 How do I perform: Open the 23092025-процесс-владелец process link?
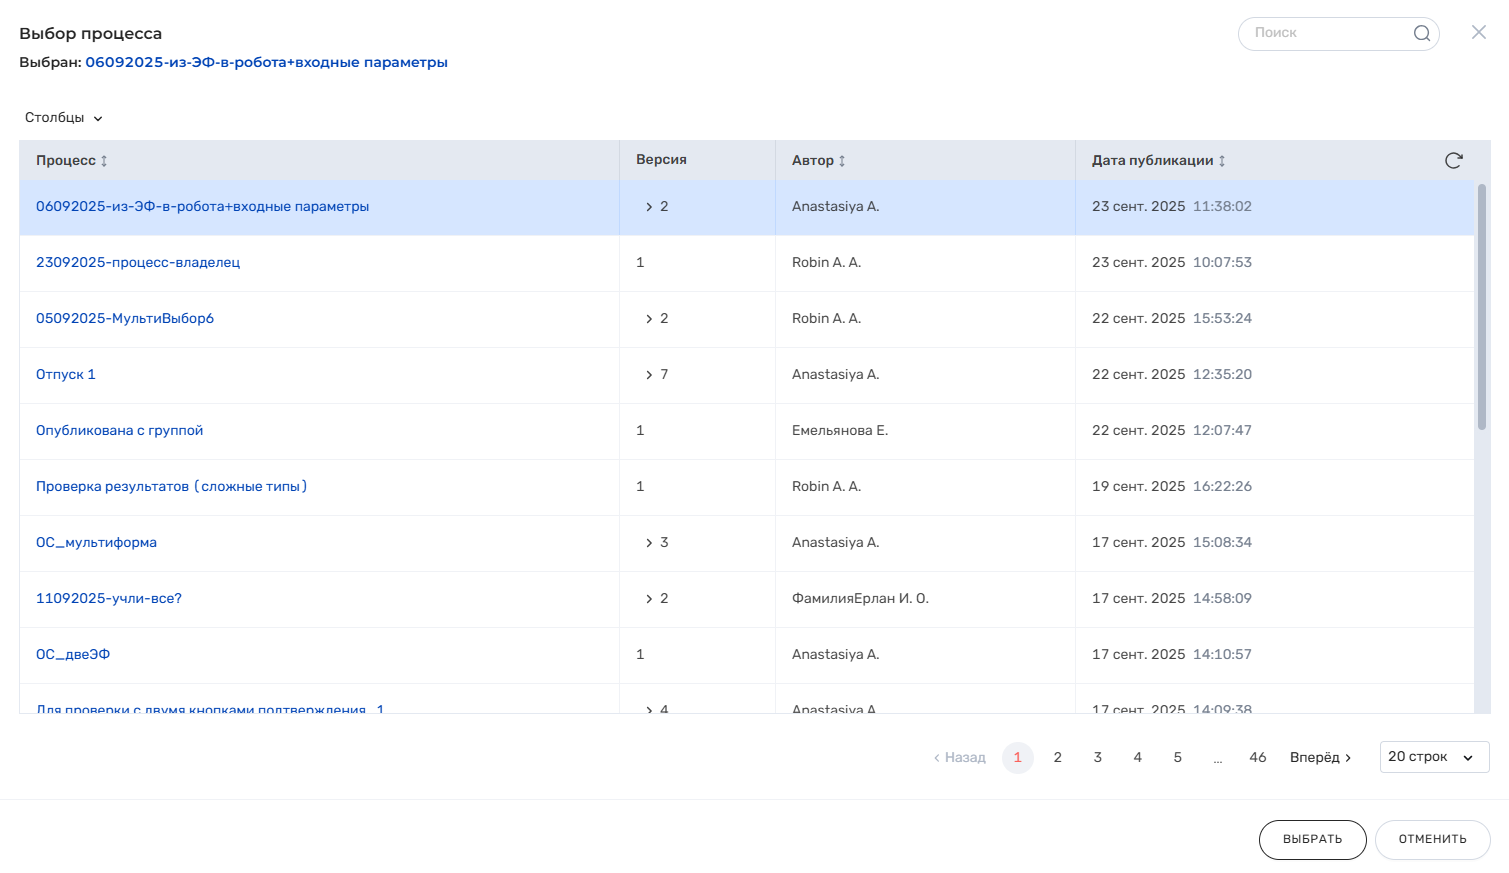point(138,263)
